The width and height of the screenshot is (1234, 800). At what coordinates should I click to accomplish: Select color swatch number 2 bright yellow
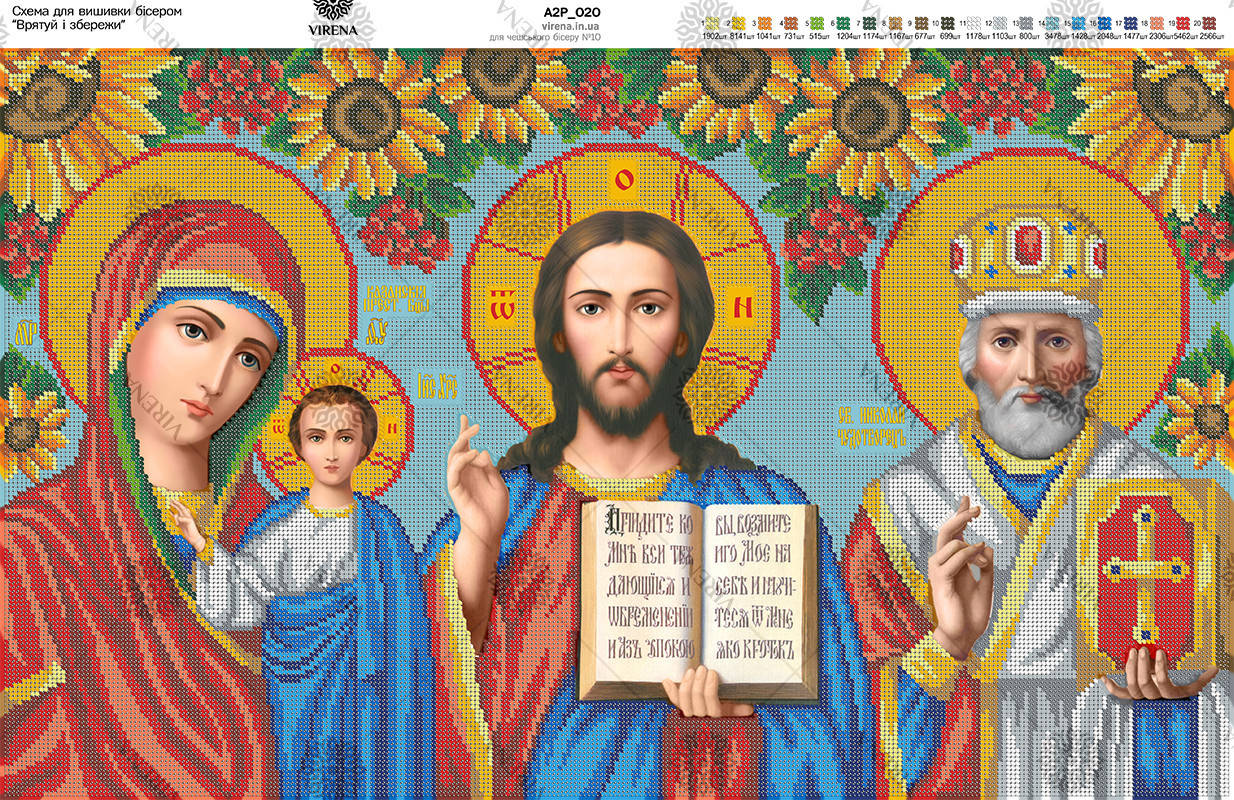[x=740, y=23]
